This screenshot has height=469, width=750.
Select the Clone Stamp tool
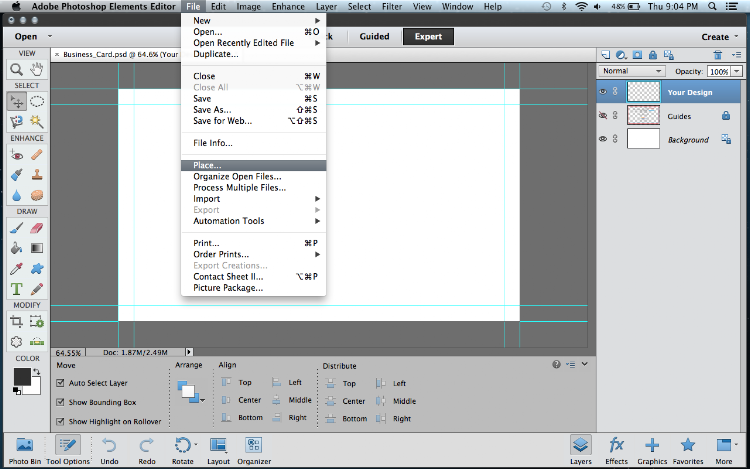coord(37,175)
